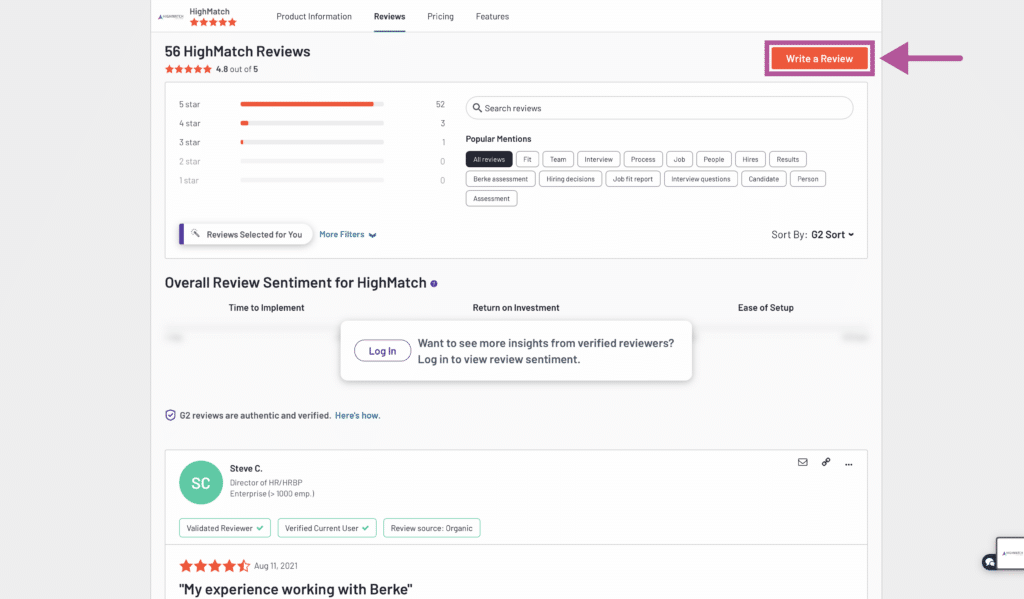Open the chat bubble widget icon
Viewport: 1024px width, 599px height.
tap(989, 562)
